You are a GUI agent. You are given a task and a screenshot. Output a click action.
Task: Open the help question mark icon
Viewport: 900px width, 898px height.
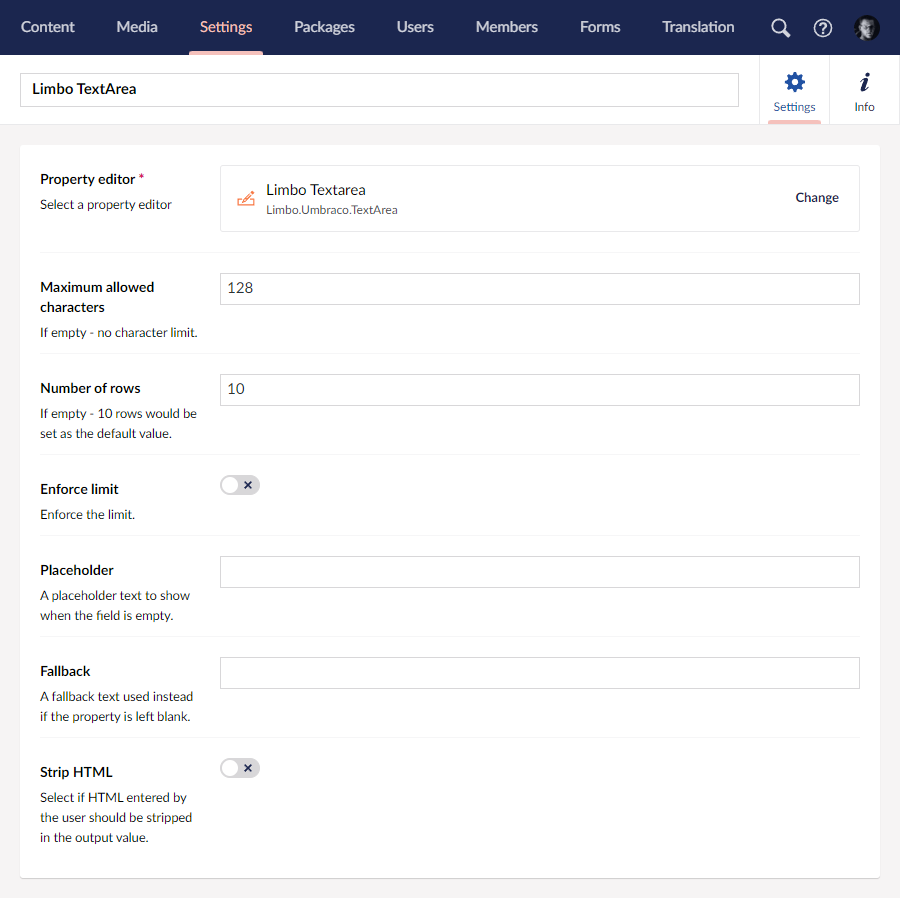[x=823, y=28]
